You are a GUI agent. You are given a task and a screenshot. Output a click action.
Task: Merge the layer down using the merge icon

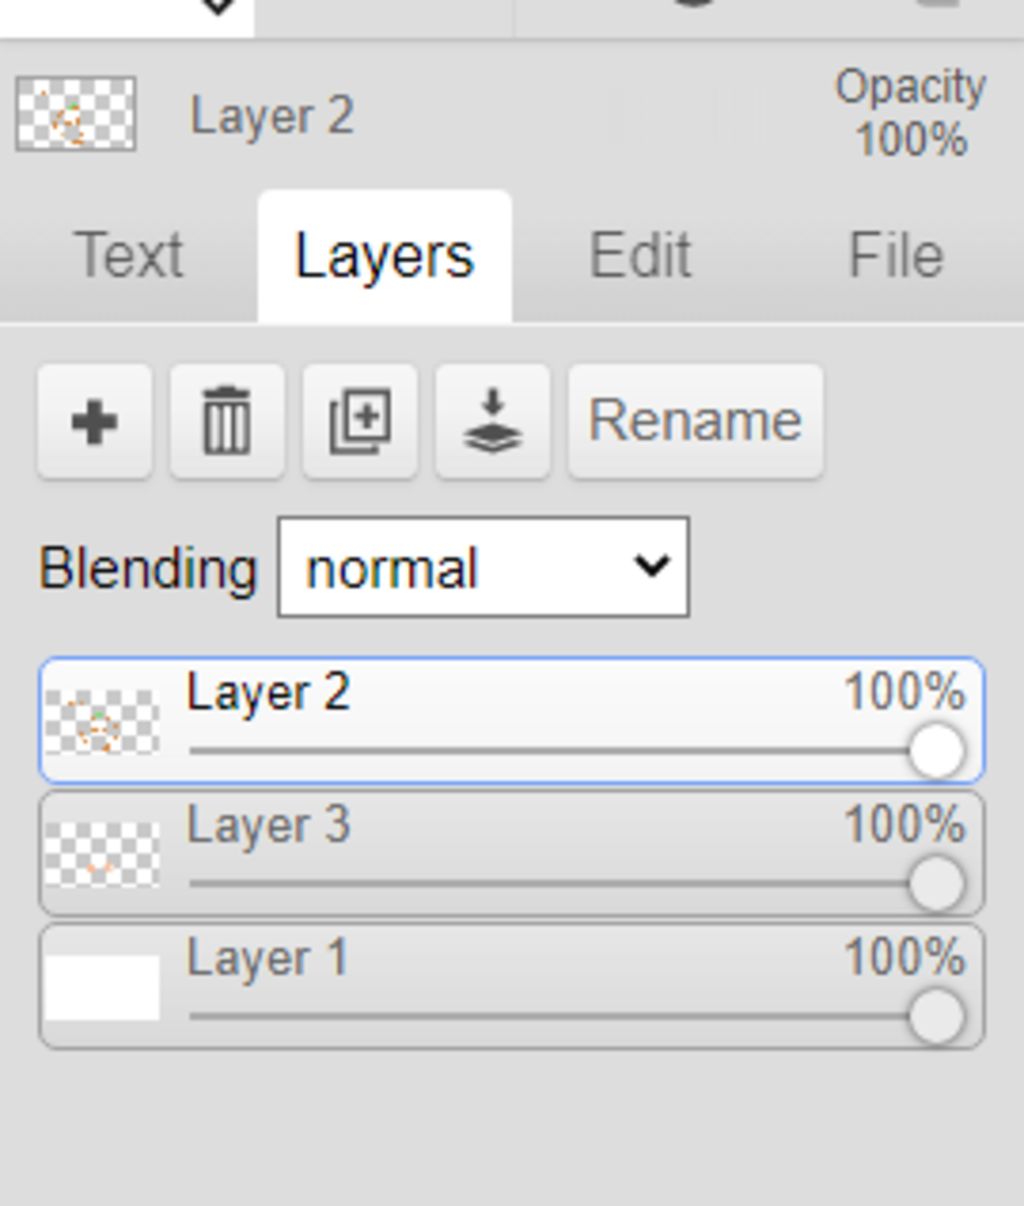click(493, 421)
